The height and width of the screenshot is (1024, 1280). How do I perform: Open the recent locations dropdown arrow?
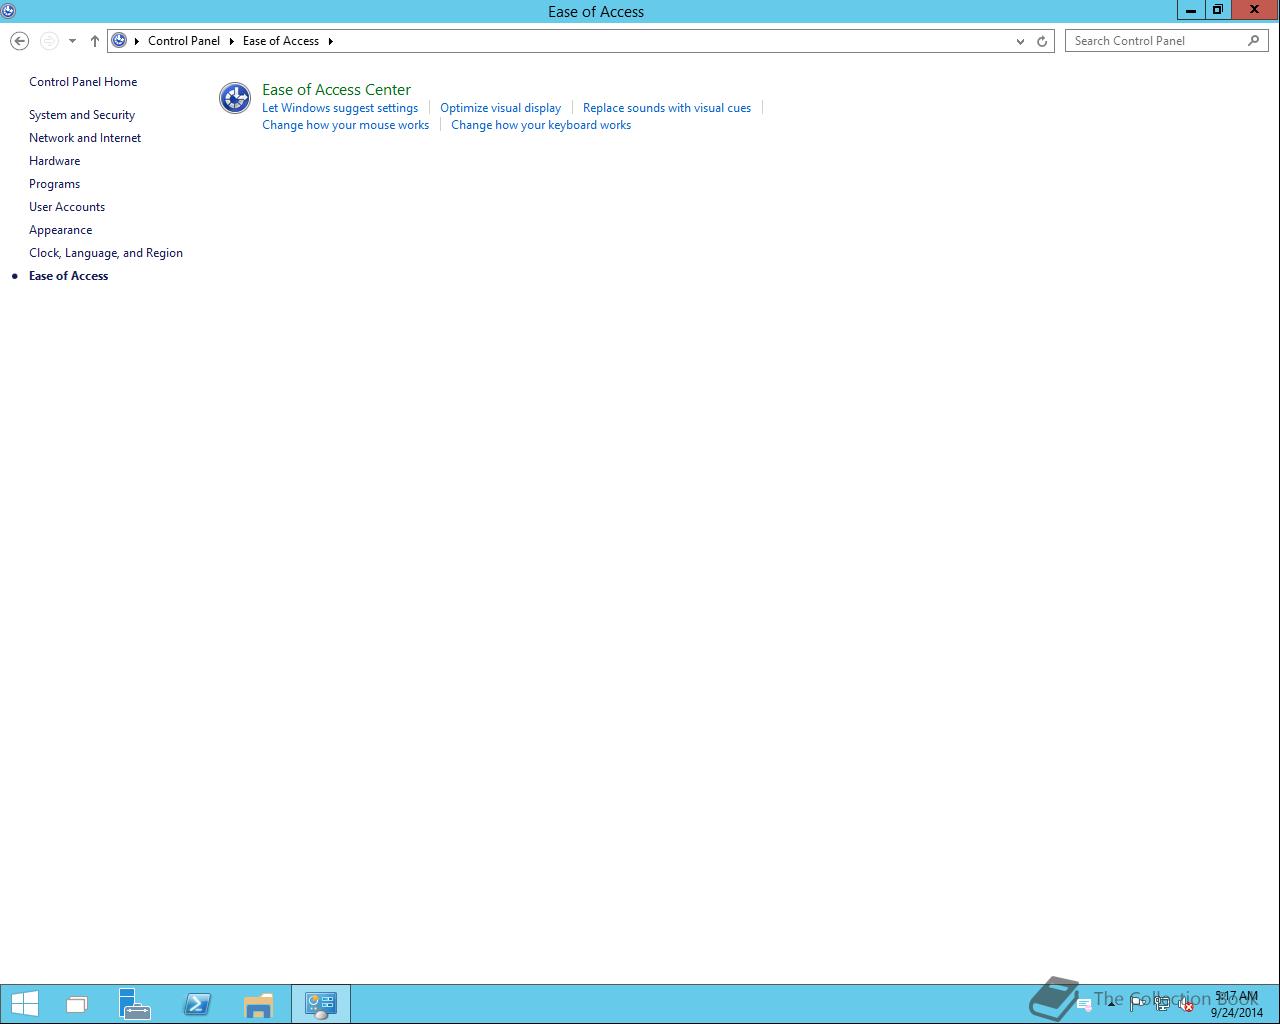click(72, 41)
